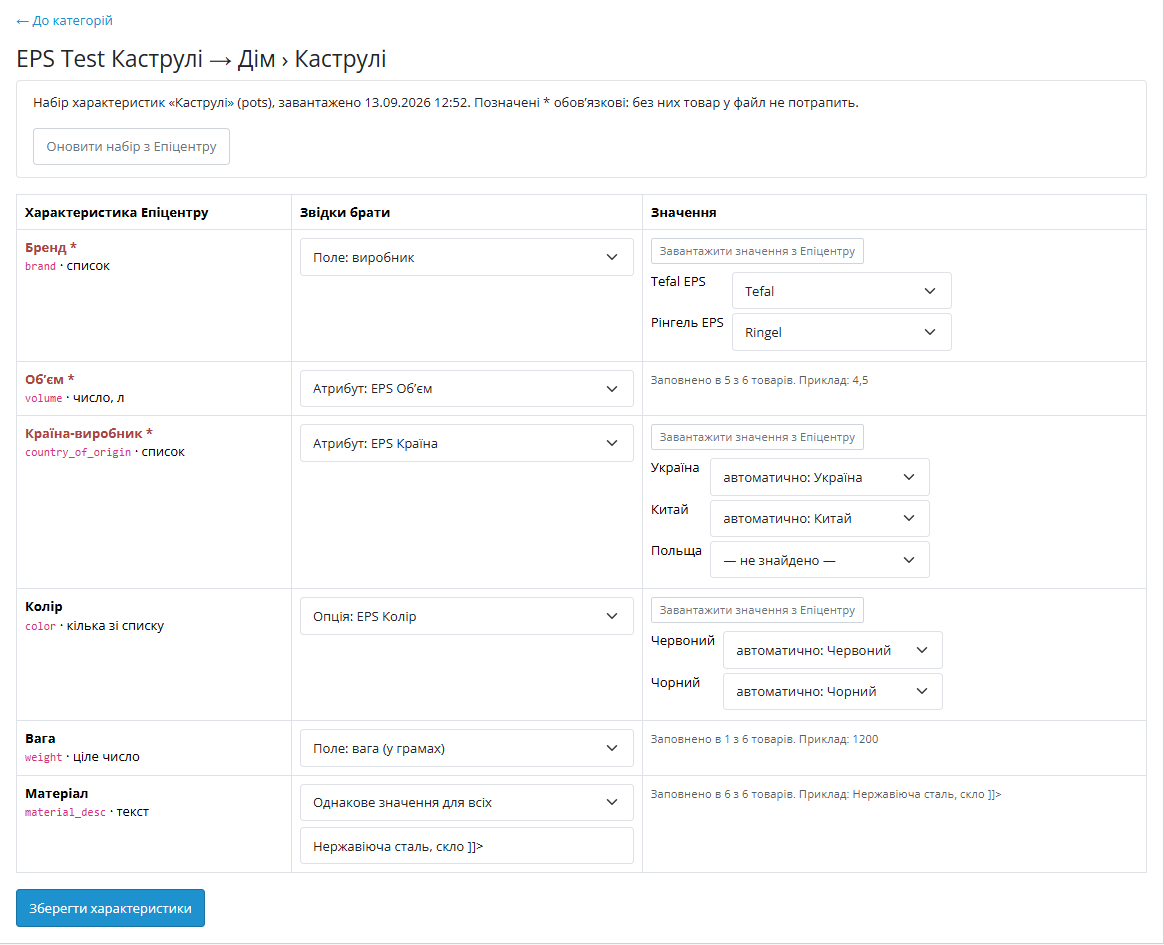Click «Заповнено в 5 з 6 товарів» hint

pyautogui.click(x=759, y=380)
